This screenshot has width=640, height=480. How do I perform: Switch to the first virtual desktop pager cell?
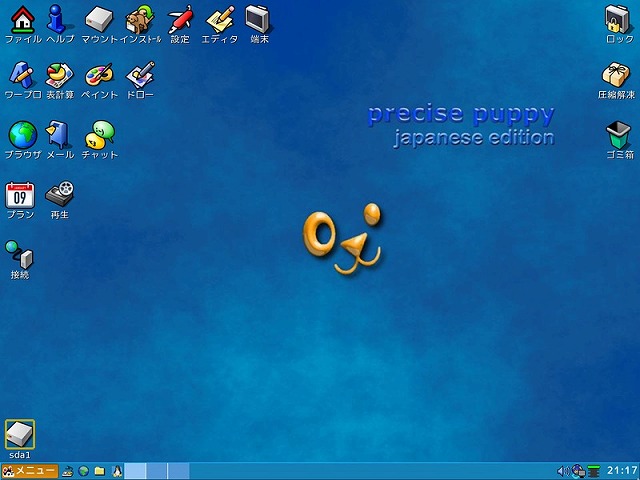click(x=135, y=471)
